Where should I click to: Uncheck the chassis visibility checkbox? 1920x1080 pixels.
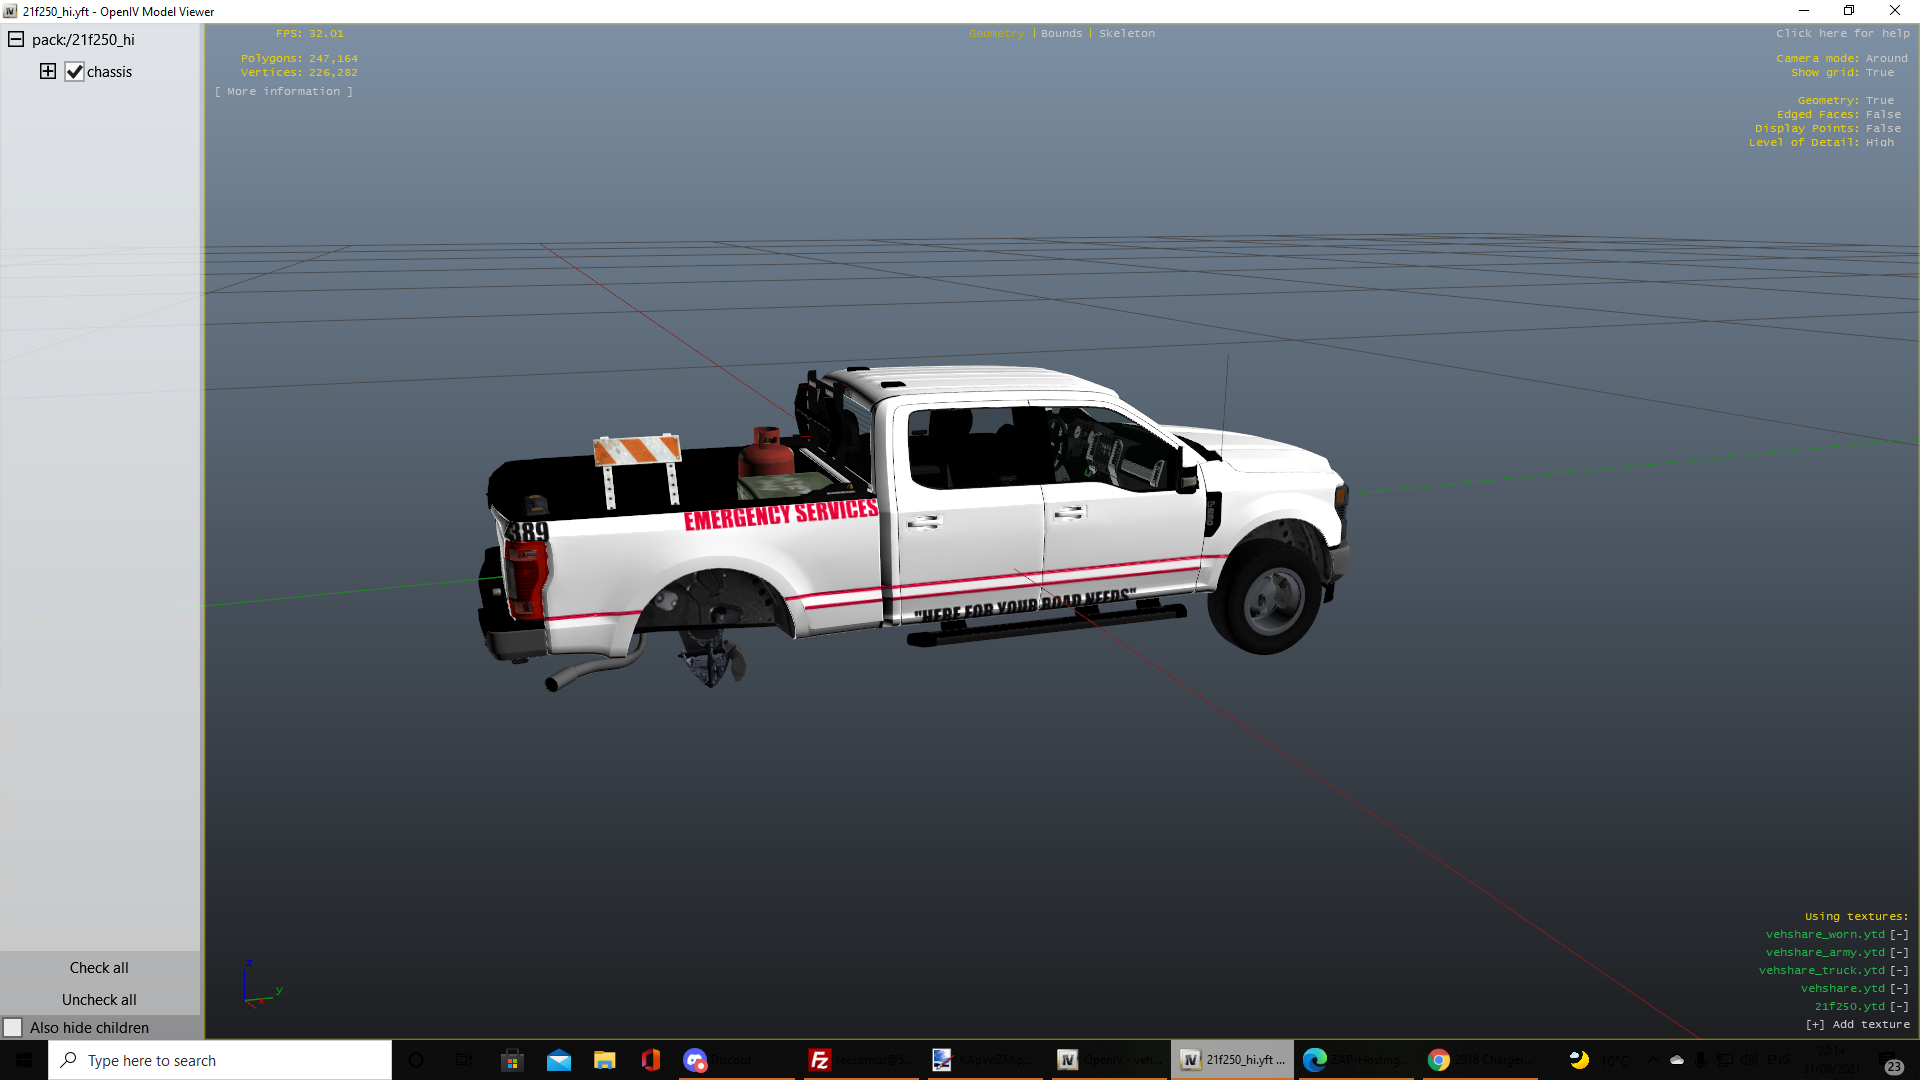74,72
